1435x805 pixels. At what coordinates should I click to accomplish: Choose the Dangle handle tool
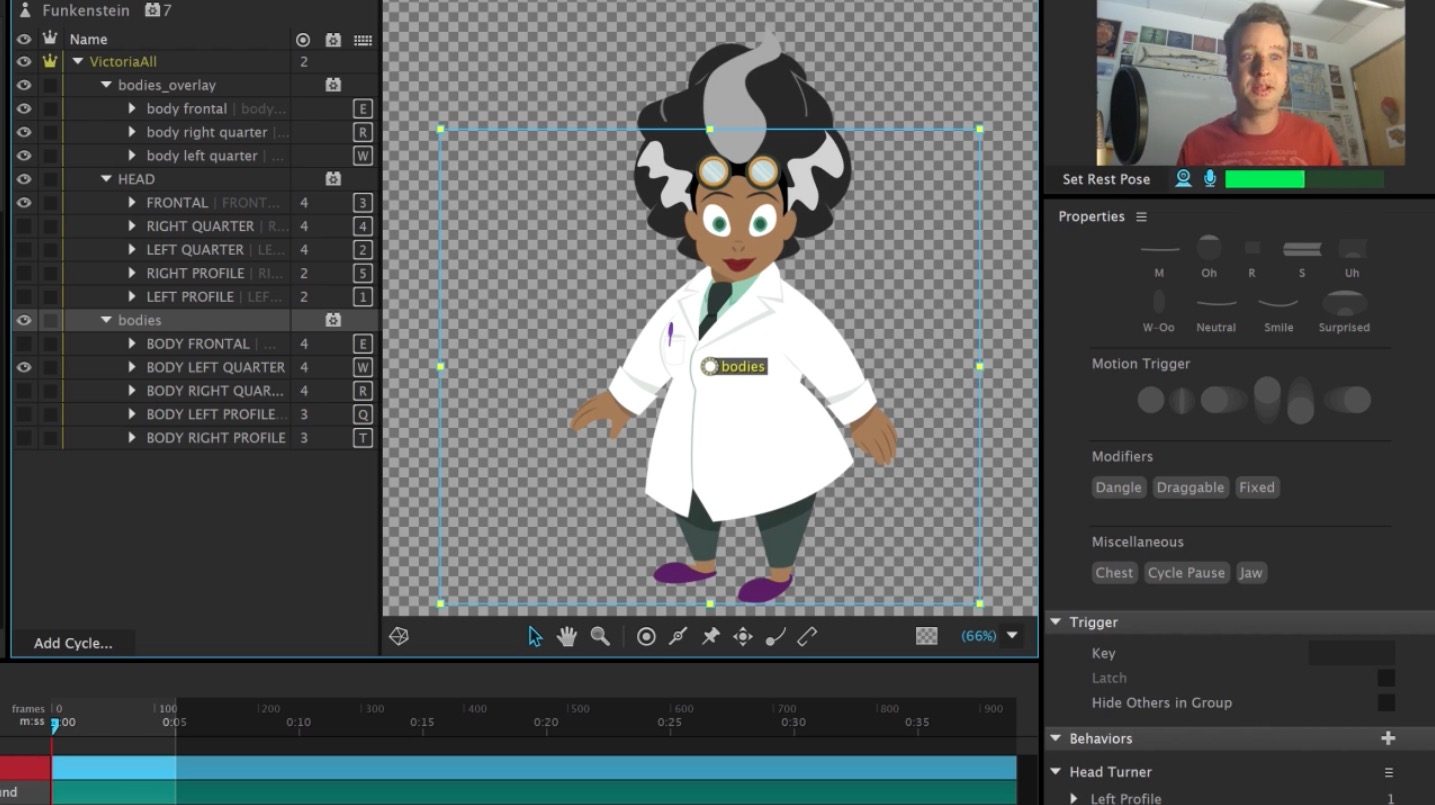tap(775, 636)
